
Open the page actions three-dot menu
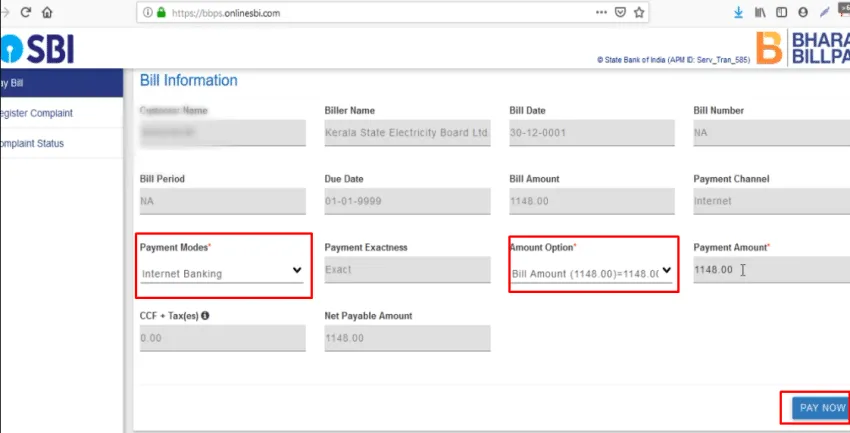tap(601, 13)
